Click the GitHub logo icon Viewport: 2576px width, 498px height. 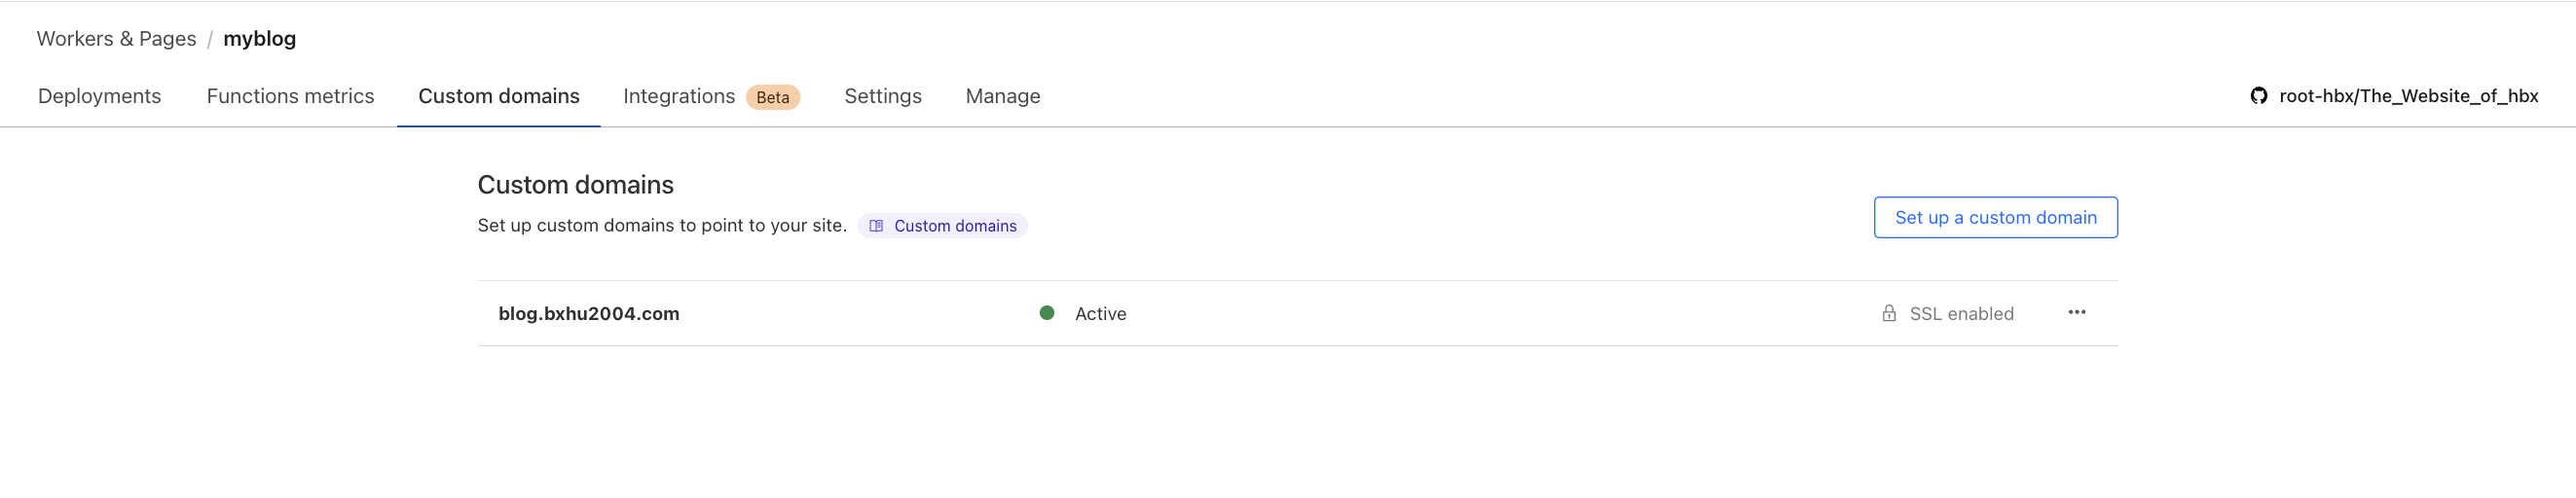pos(2258,96)
